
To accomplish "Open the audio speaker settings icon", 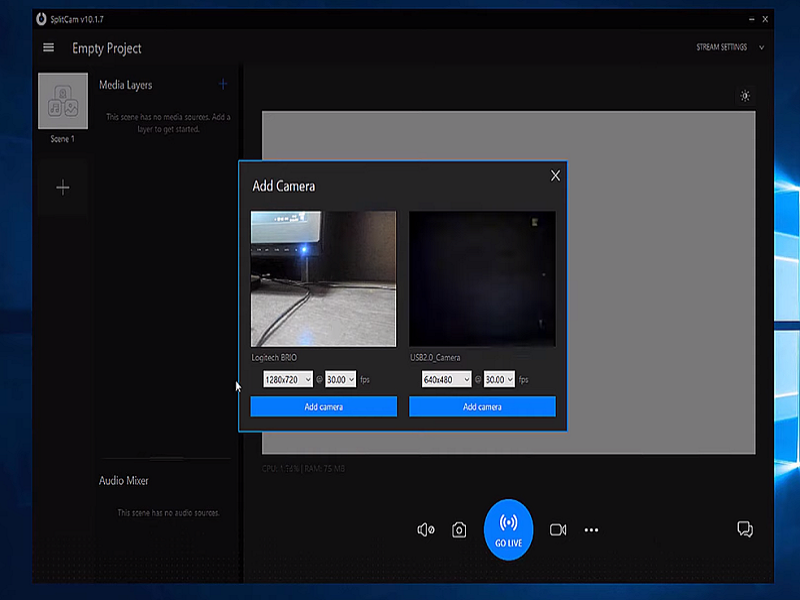I will [x=426, y=530].
